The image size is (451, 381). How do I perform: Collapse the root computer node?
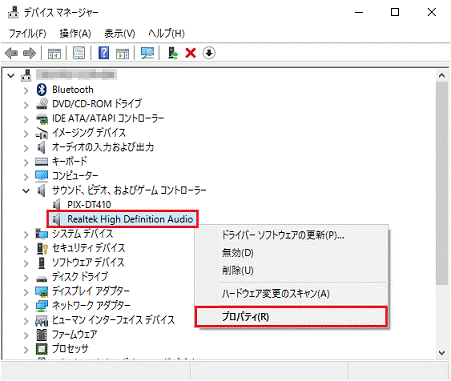11,76
